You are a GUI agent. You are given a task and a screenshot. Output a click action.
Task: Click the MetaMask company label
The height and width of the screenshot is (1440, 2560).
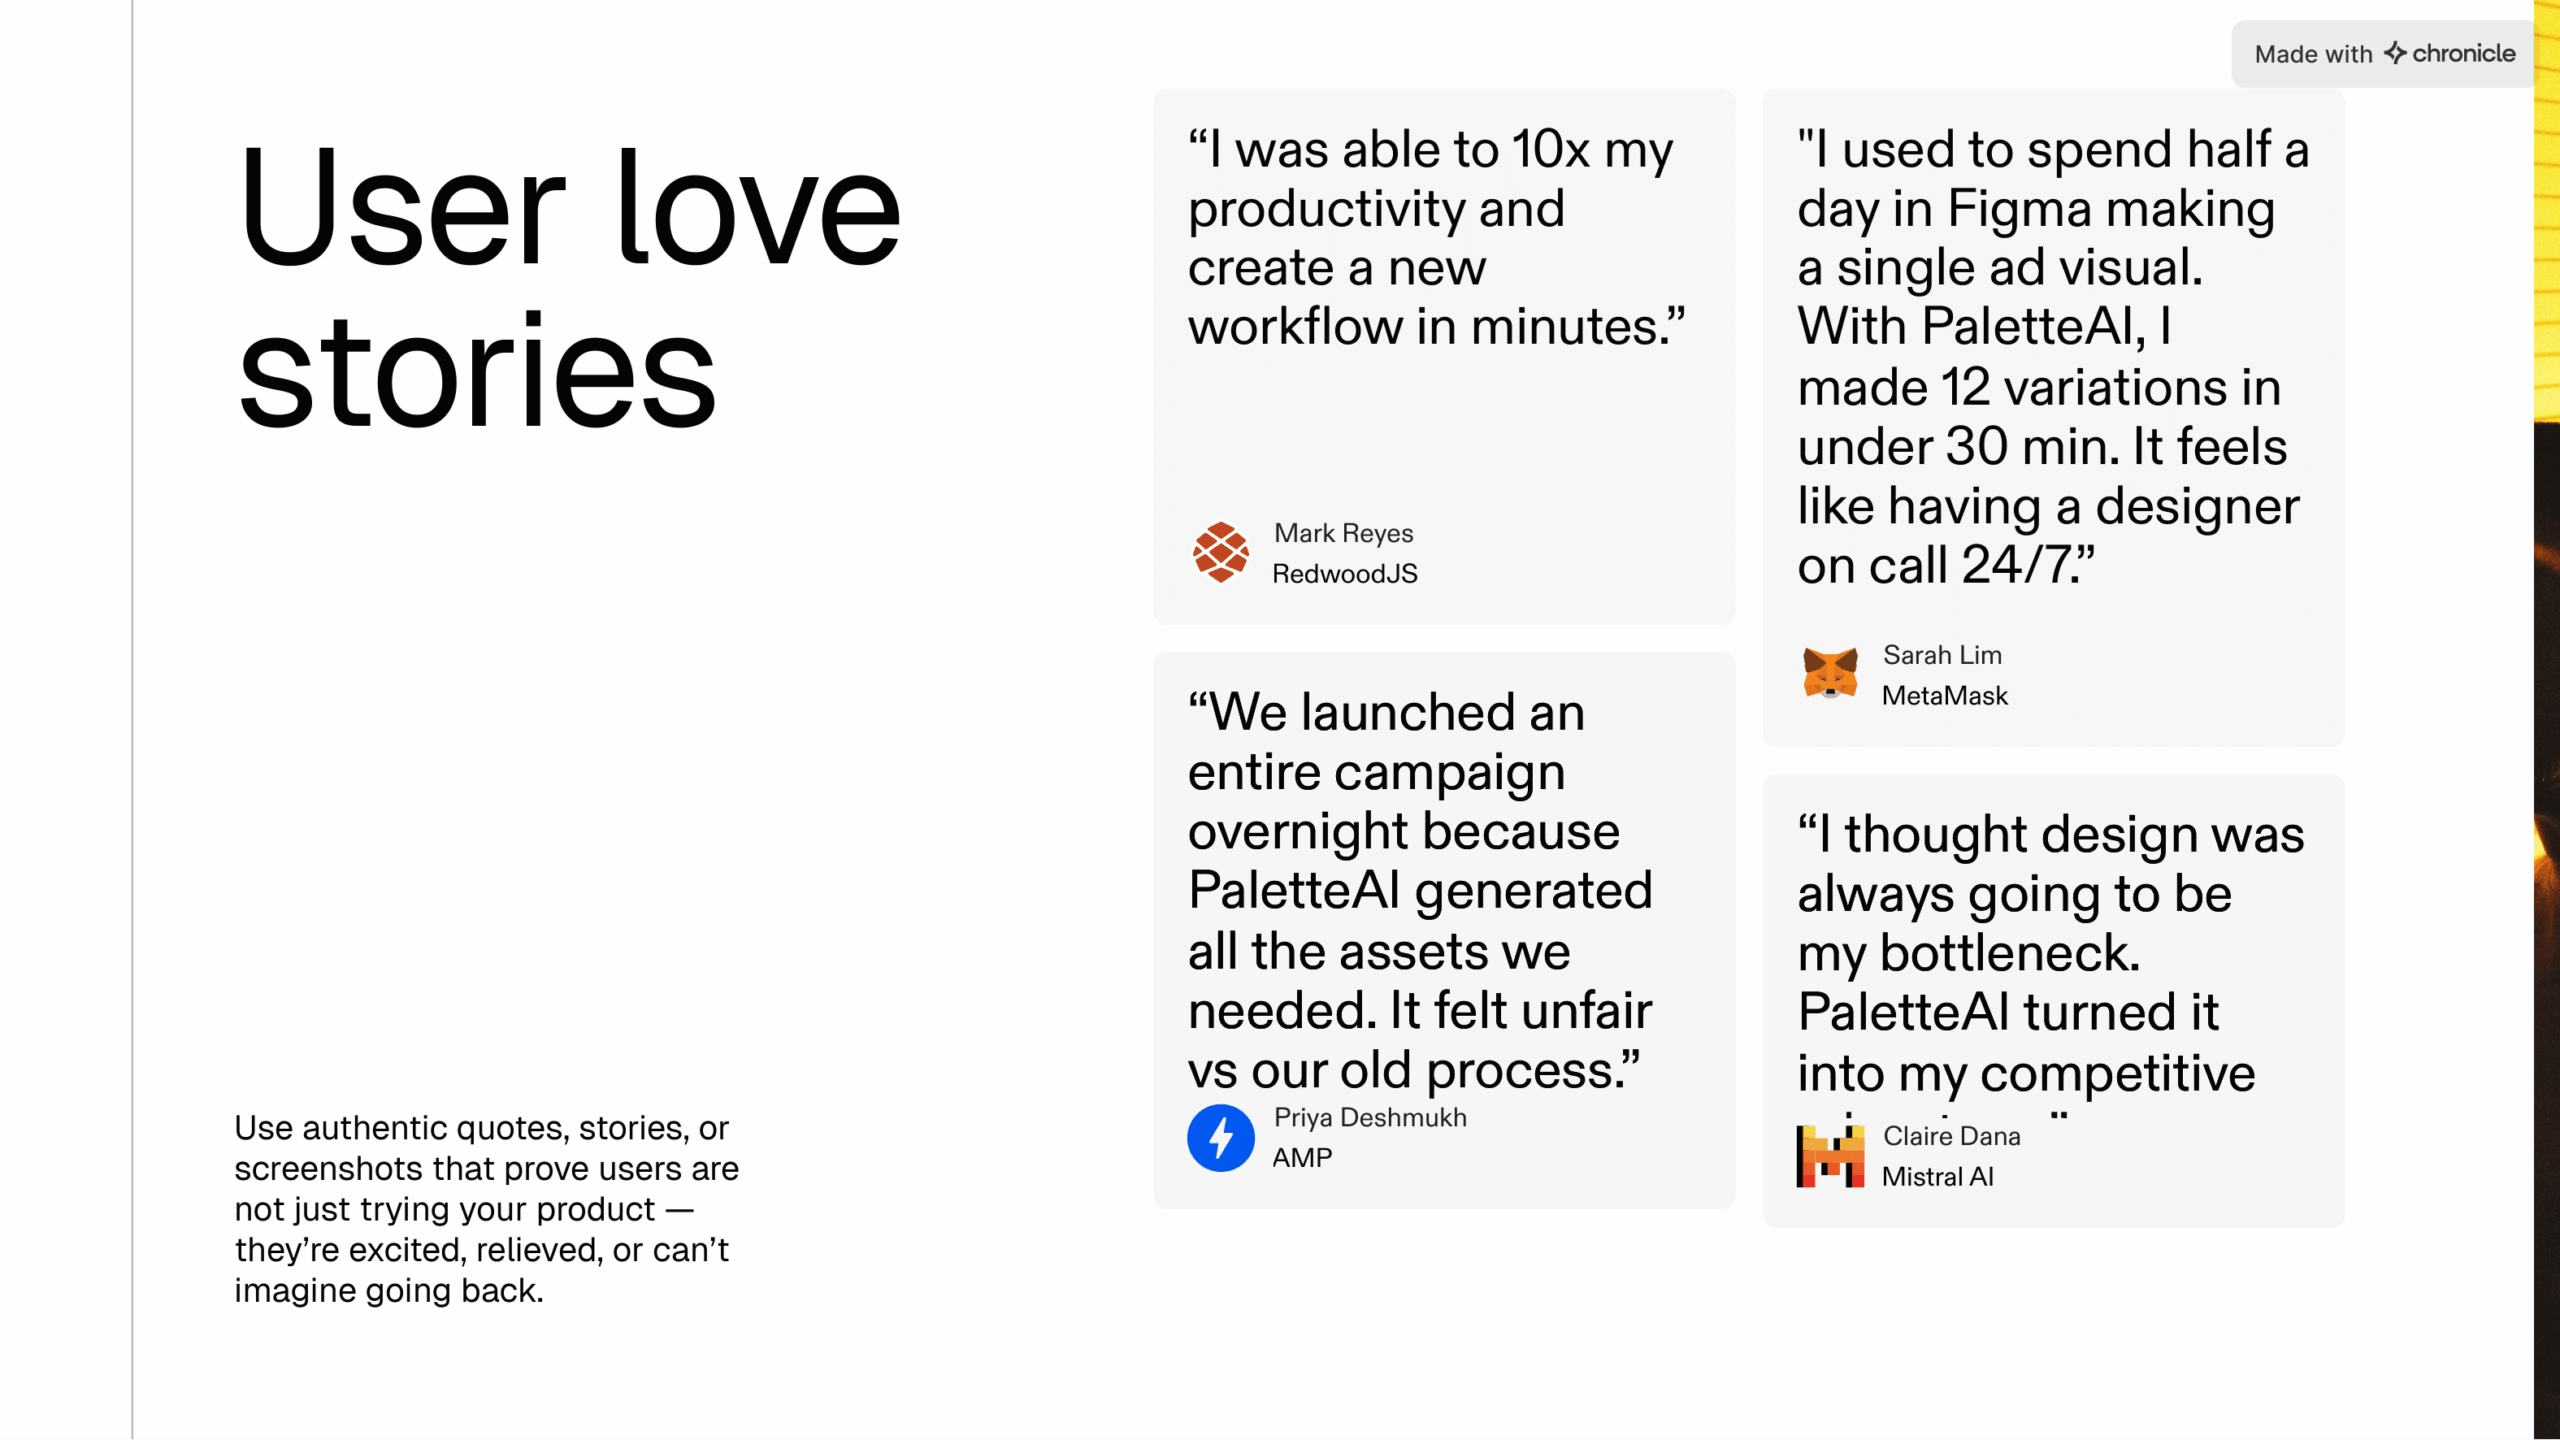[1944, 696]
